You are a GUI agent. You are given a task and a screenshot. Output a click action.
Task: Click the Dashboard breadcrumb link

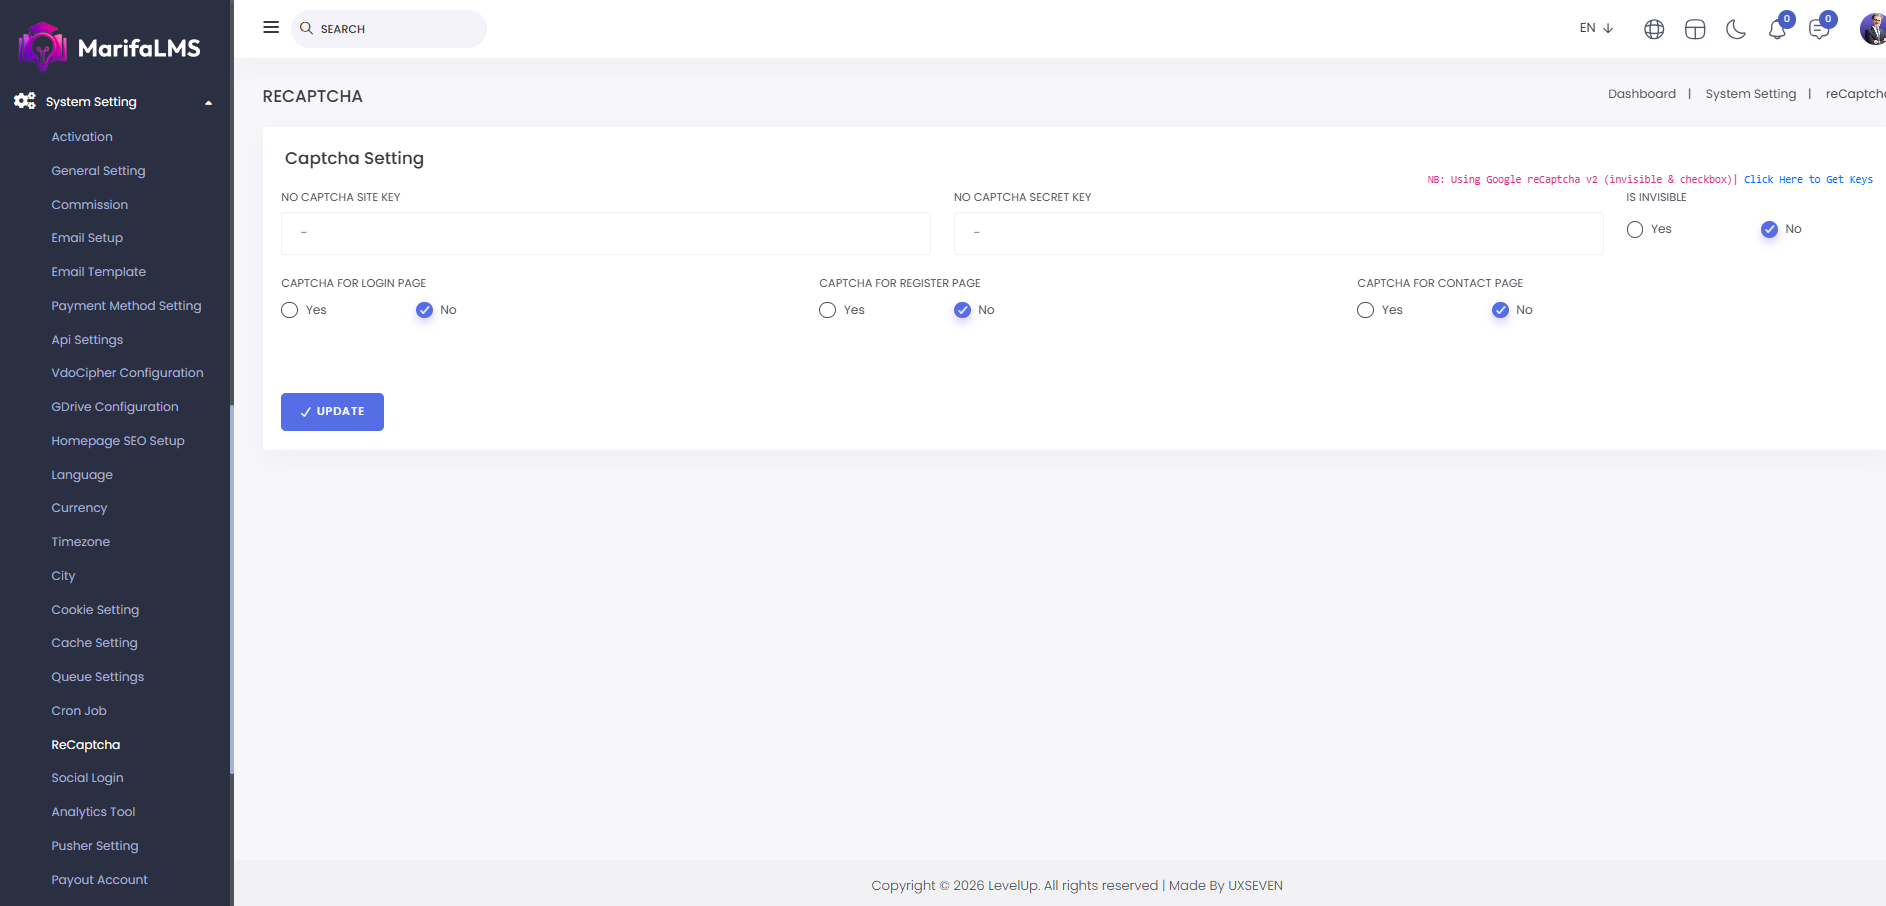1641,94
